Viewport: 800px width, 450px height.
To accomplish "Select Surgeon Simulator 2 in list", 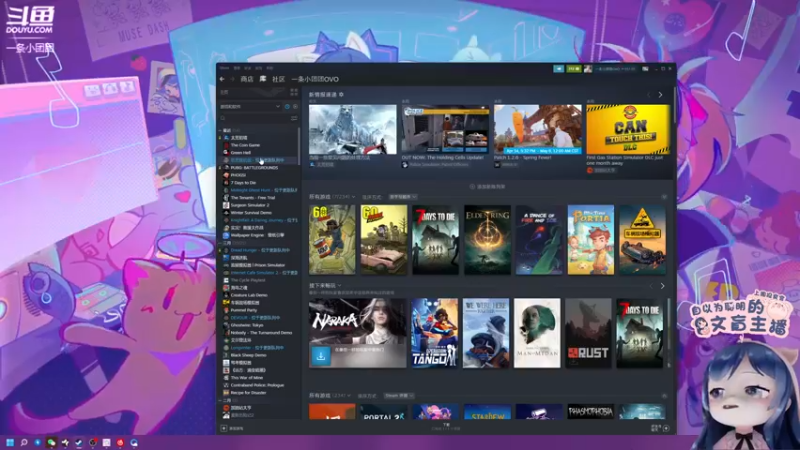I will (x=250, y=205).
